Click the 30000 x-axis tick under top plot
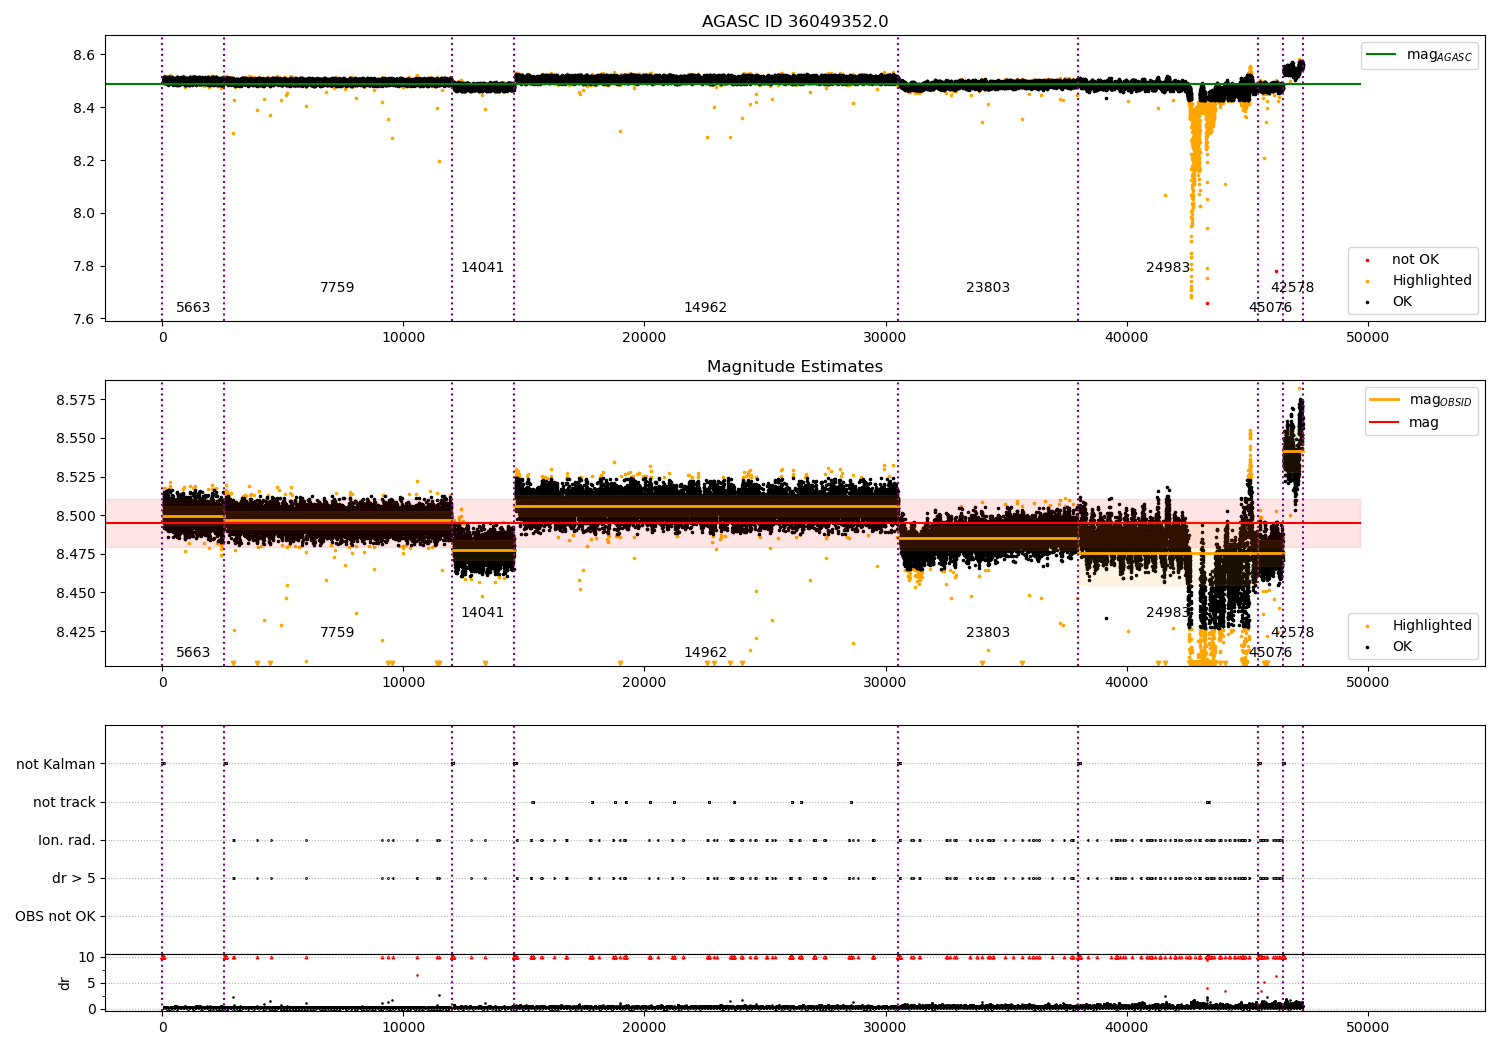The height and width of the screenshot is (1050, 1500). (885, 338)
